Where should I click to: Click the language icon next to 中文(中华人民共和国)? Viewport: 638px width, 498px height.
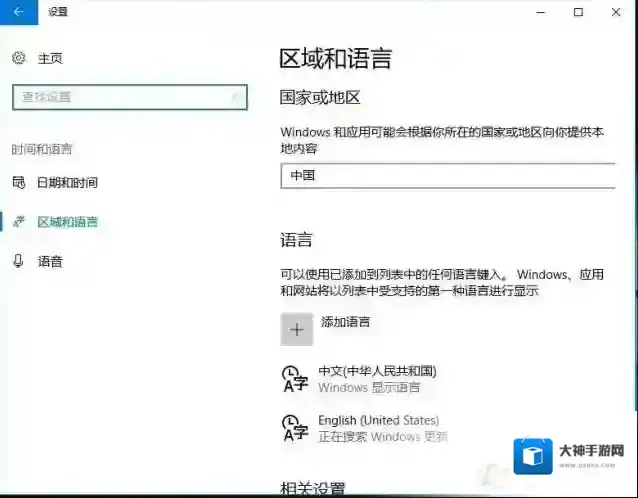tap(296, 378)
